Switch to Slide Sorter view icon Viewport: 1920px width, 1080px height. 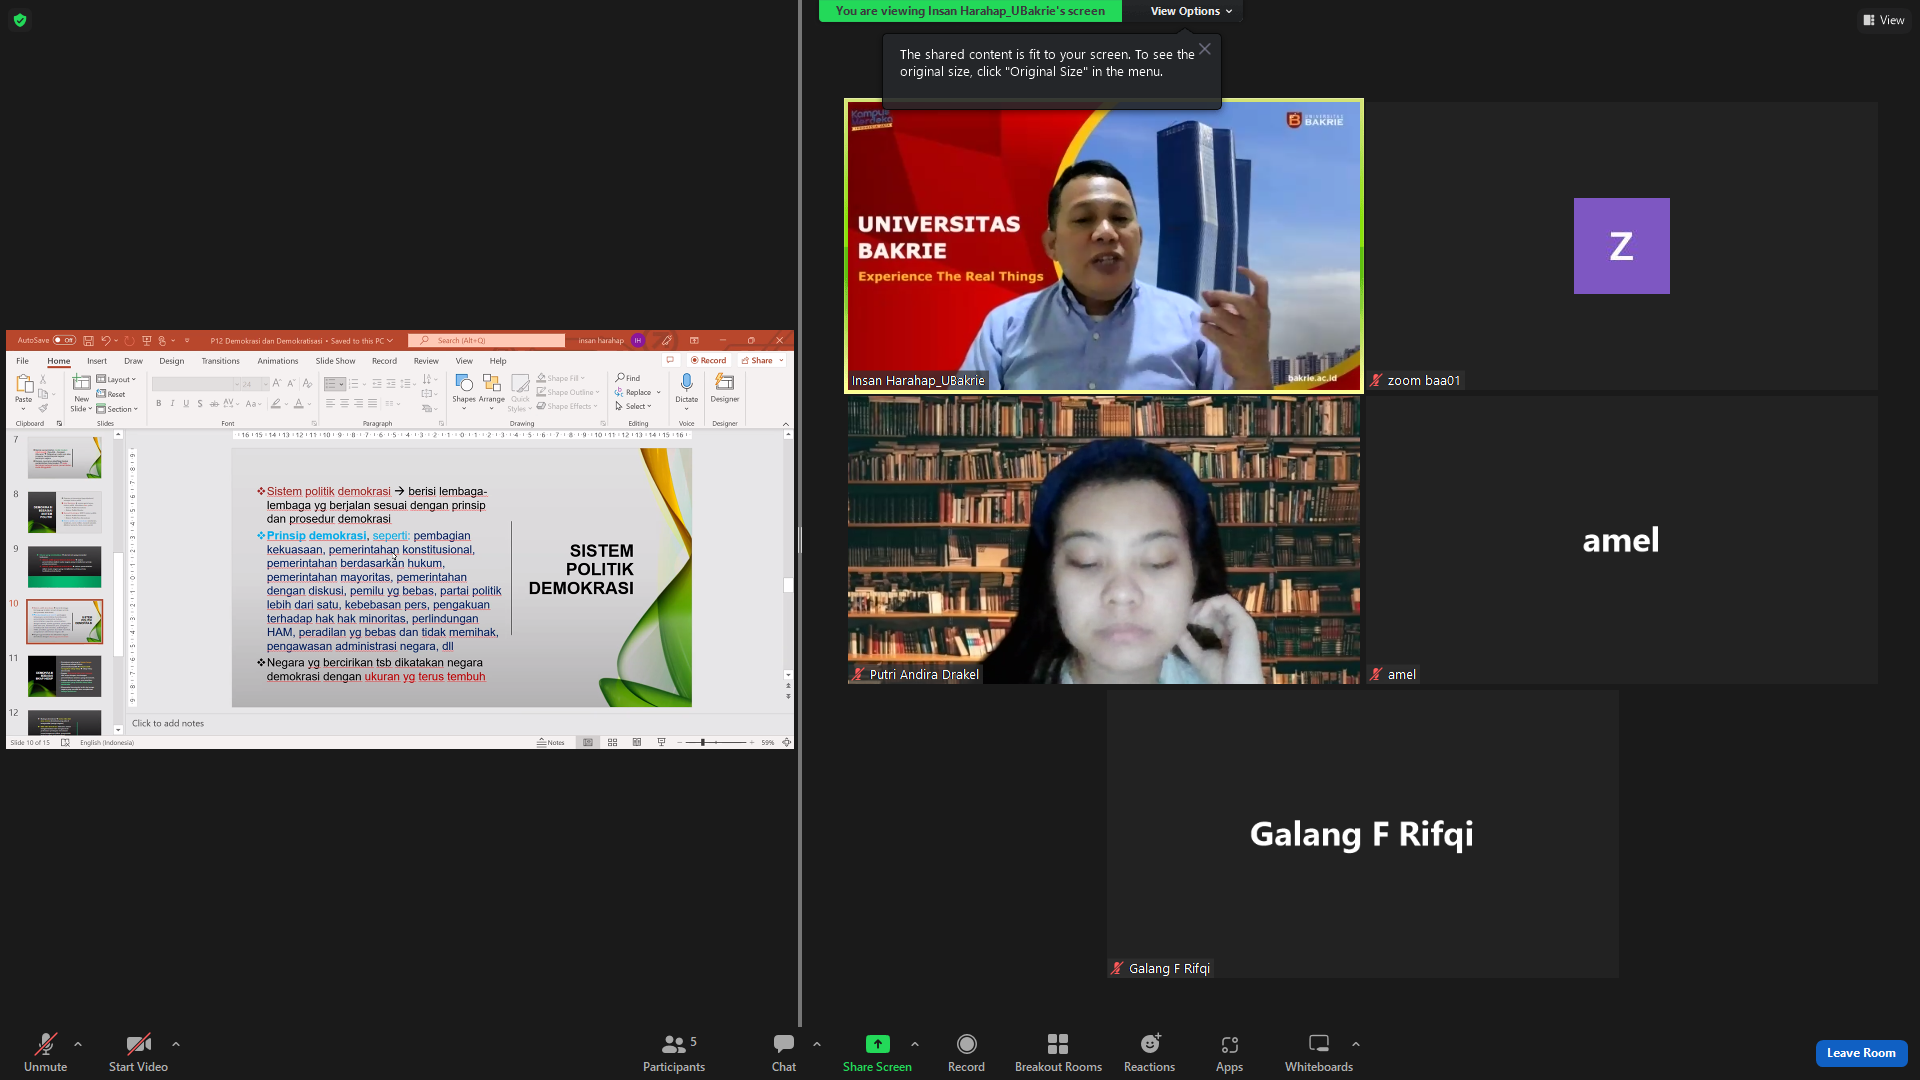[612, 743]
